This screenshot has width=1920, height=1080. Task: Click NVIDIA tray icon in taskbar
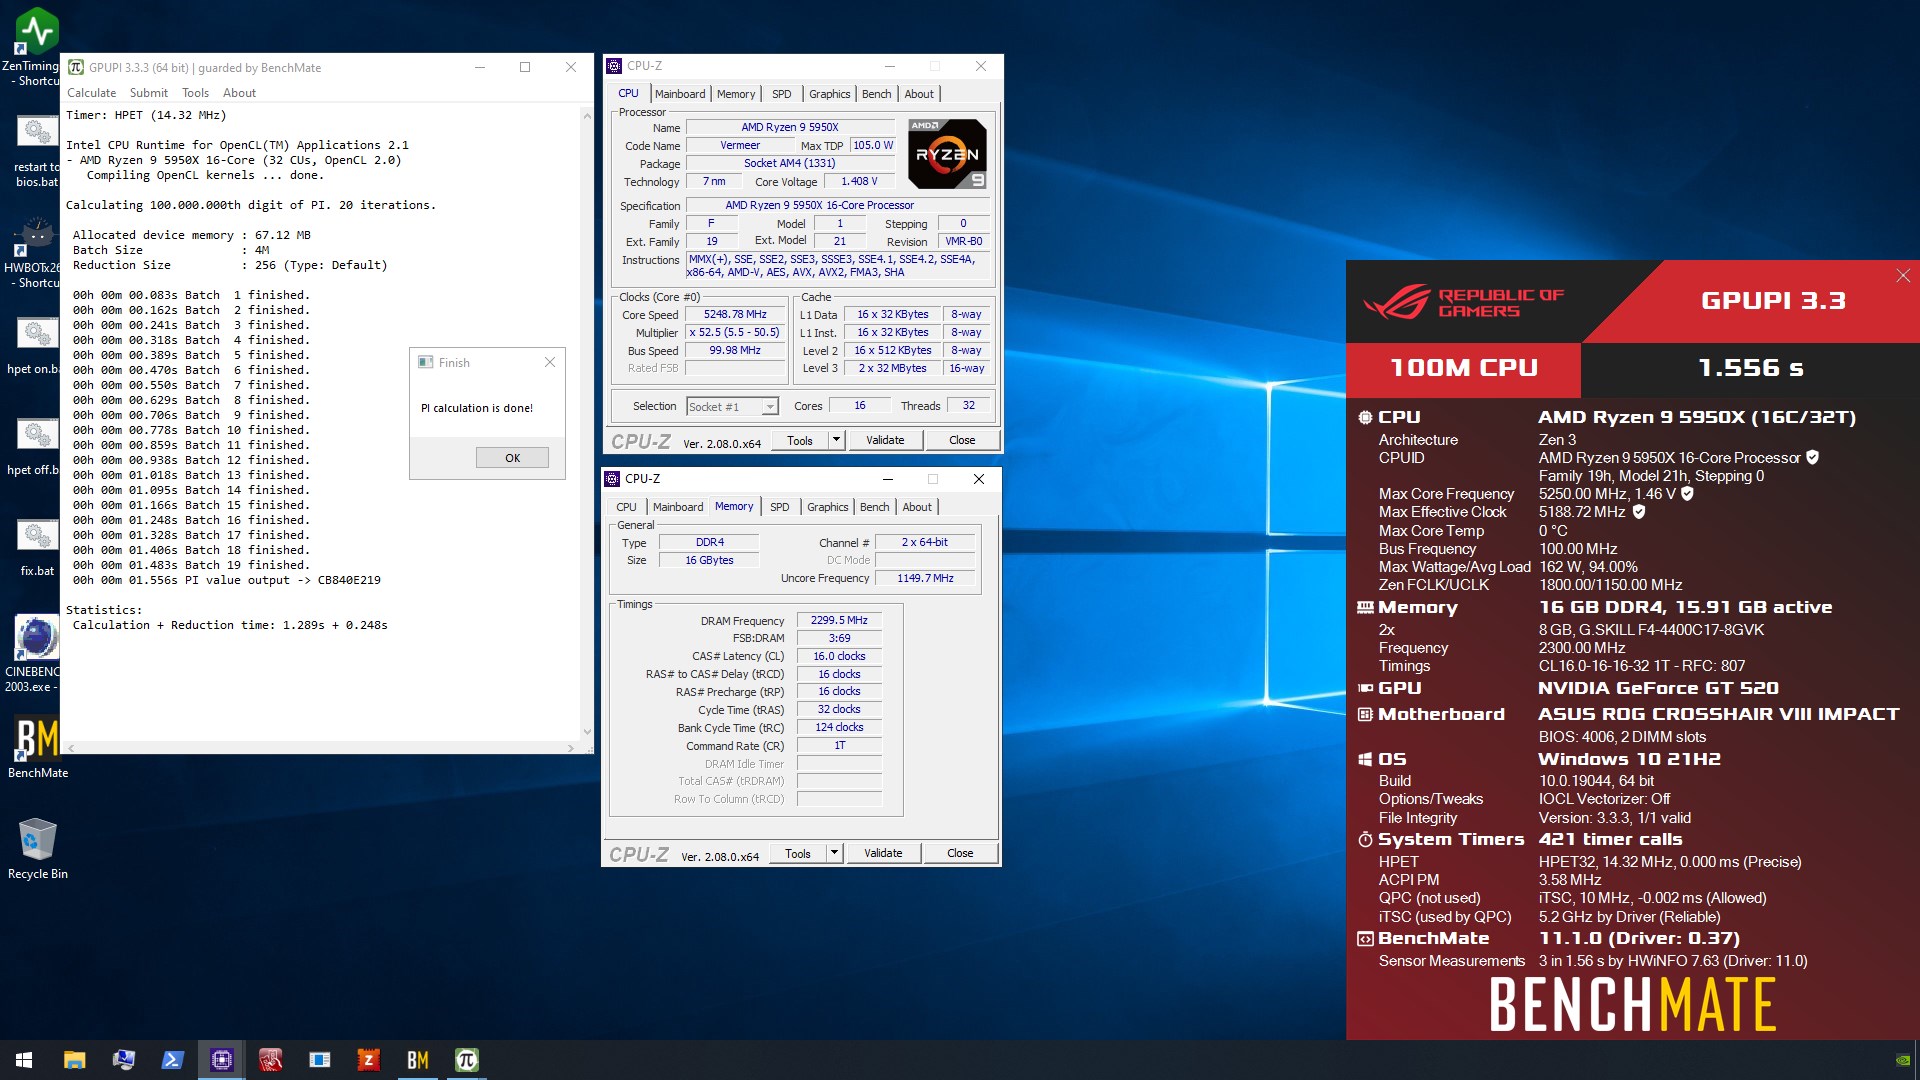pos(1902,1060)
